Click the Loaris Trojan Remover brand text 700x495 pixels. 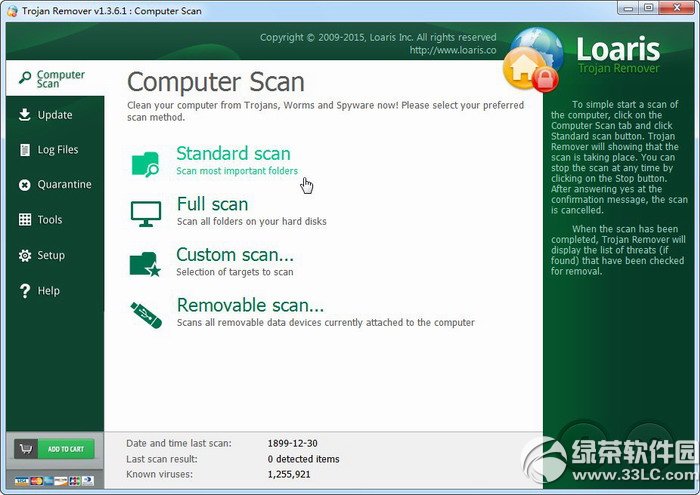(618, 55)
